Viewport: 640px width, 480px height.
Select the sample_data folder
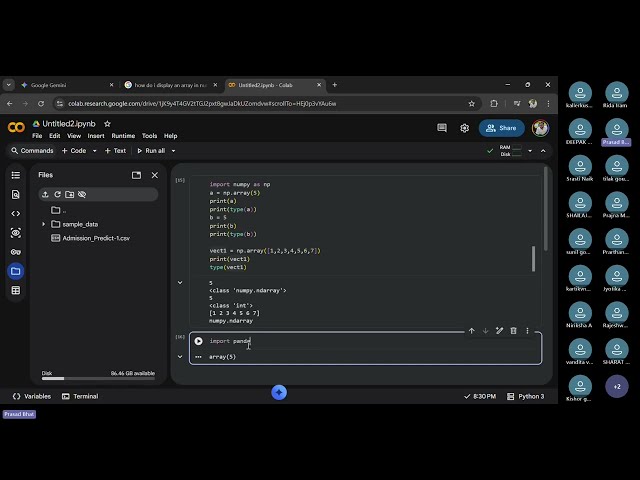80,224
